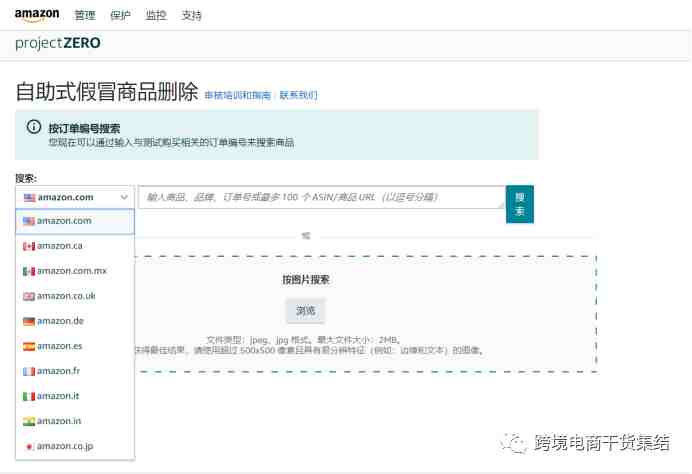Click the Canada flag icon

click(29, 246)
